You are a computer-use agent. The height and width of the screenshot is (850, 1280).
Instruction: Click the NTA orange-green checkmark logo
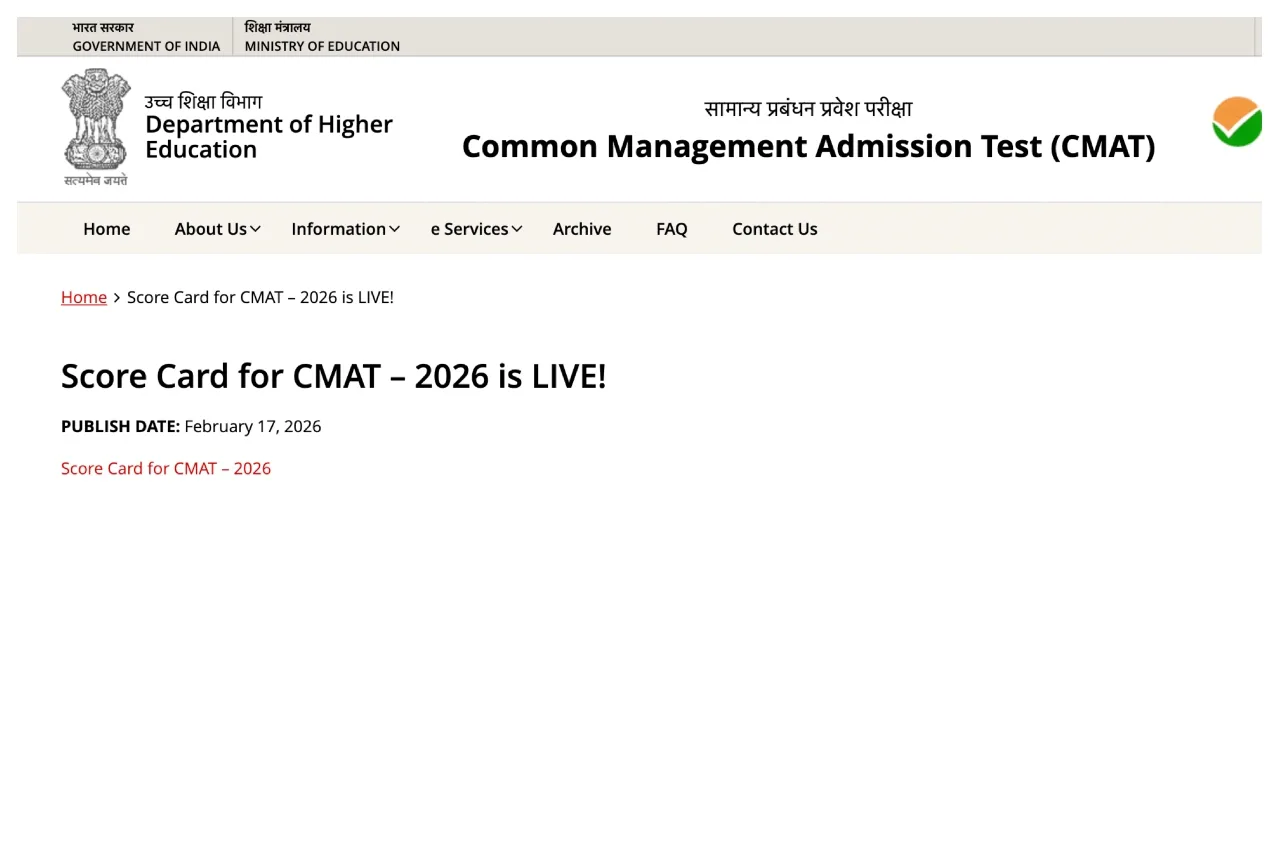(1236, 123)
